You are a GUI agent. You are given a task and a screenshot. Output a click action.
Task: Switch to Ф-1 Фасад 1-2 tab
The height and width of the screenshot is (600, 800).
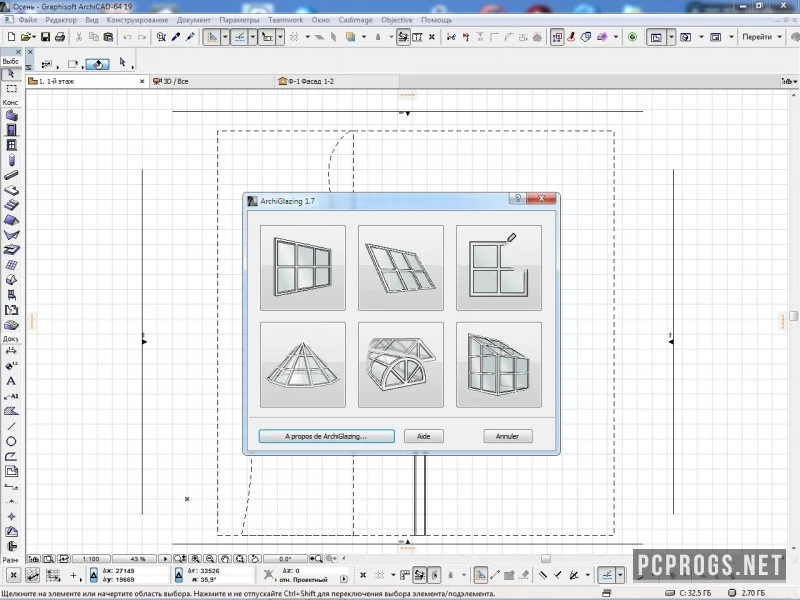[x=337, y=81]
